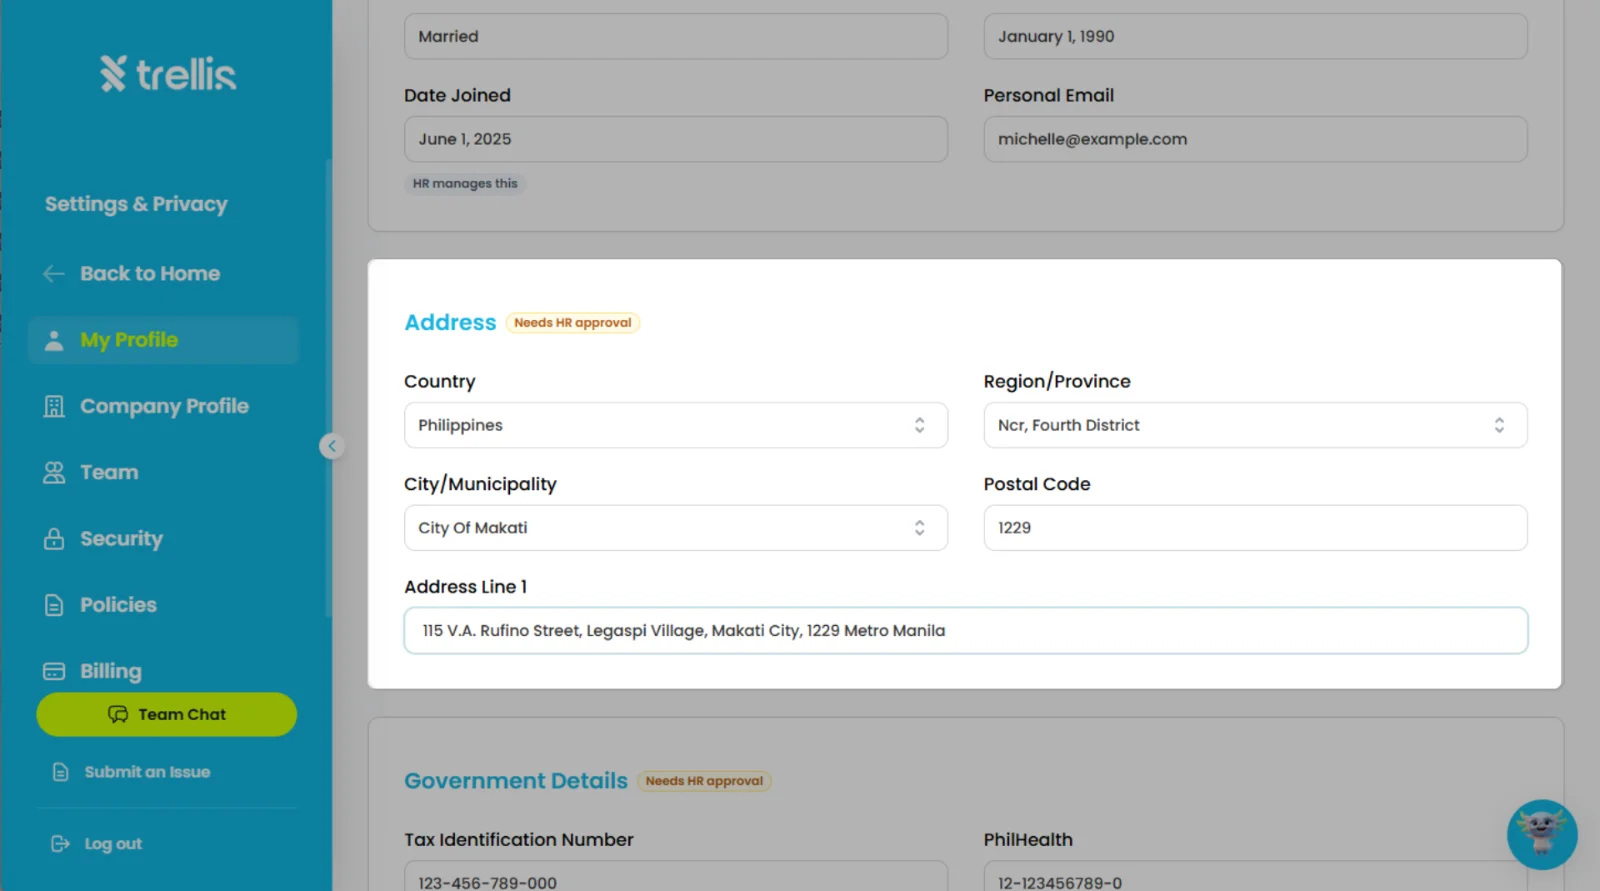1600x891 pixels.
Task: Open Company Profile settings
Action: pyautogui.click(x=164, y=406)
